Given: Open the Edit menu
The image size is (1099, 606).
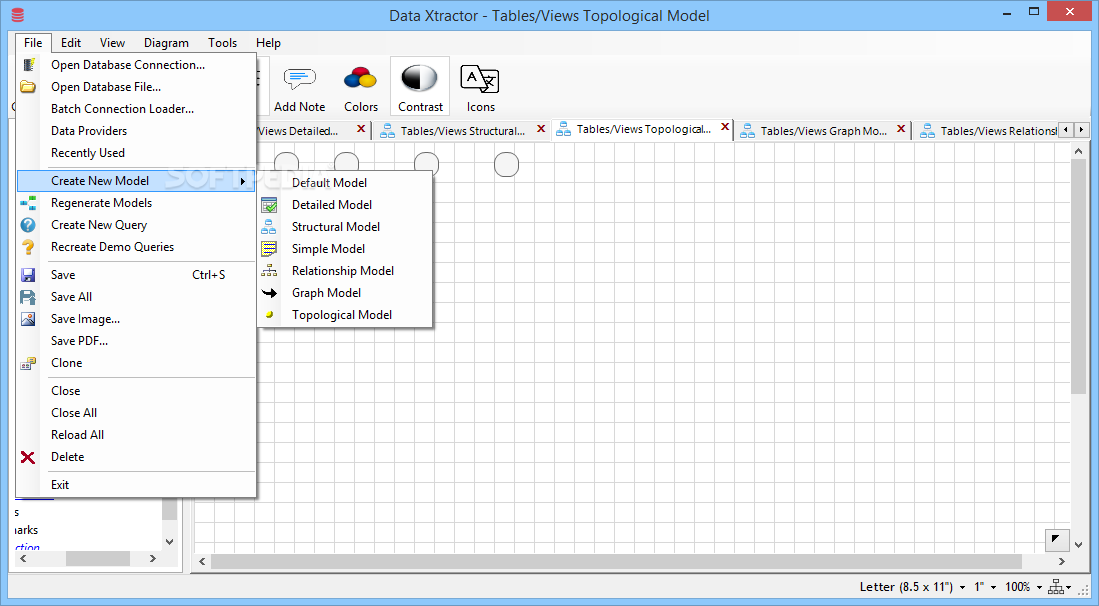Looking at the screenshot, I should (71, 43).
